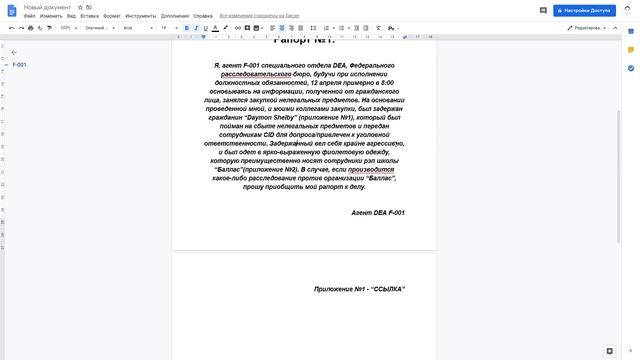Click the underlined word 'расследовательского'
This screenshot has width=640, height=360.
pyautogui.click(x=256, y=74)
